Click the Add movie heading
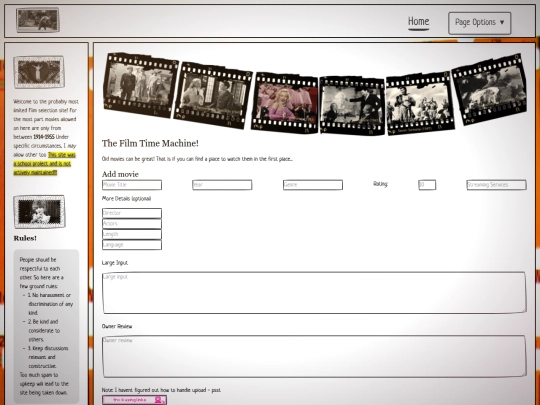The height and width of the screenshot is (405, 540). coord(120,174)
